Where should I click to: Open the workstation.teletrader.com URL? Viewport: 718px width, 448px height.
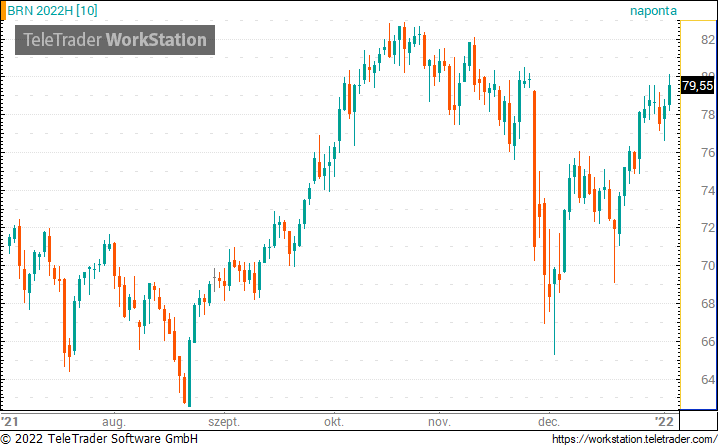point(634,439)
